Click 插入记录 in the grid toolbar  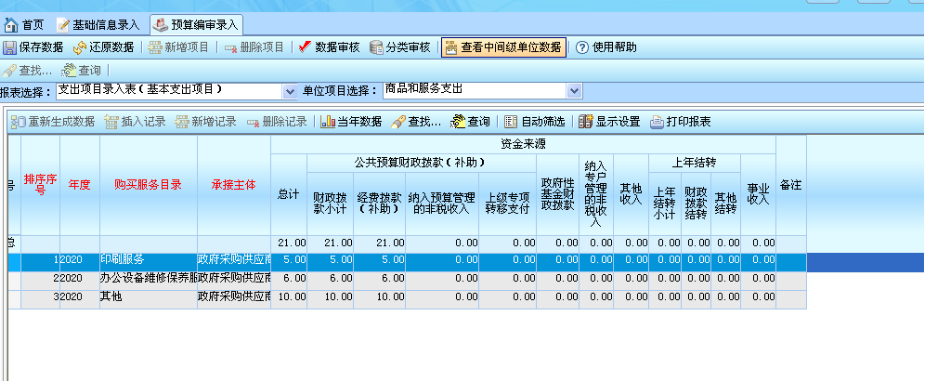coord(135,121)
